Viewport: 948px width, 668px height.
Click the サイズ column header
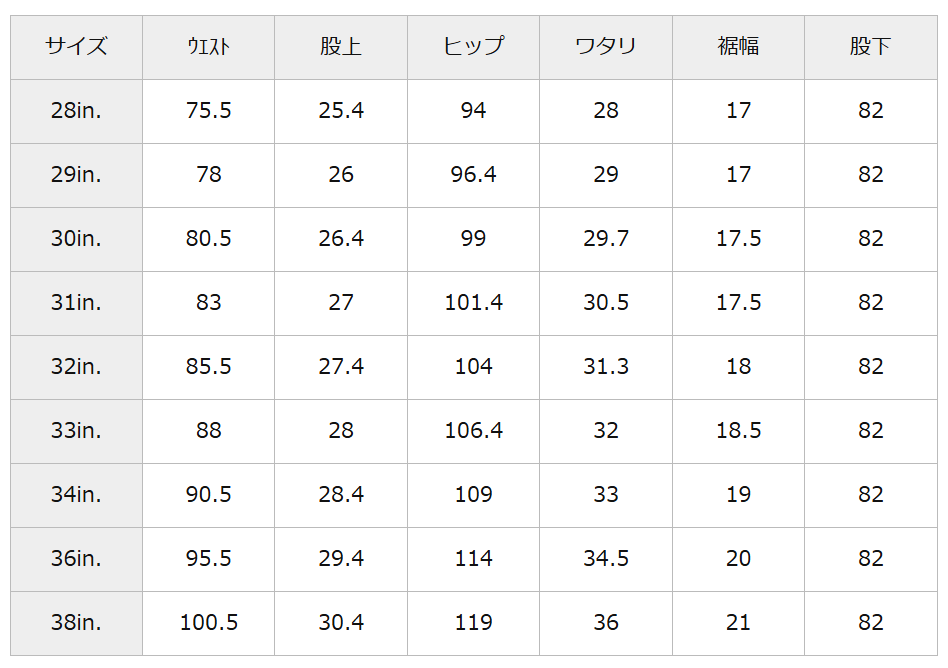(x=76, y=46)
